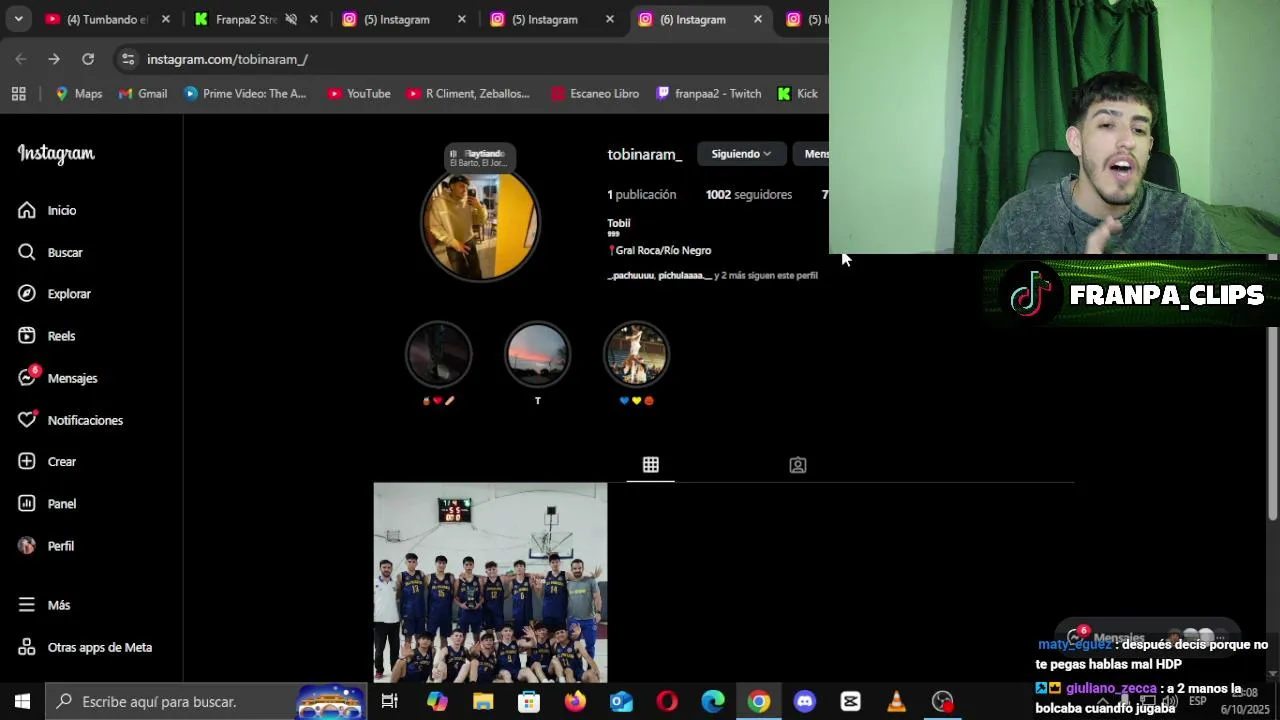The height and width of the screenshot is (720, 1280).
Task: Open Perfil avatar in sidebar
Action: click(46, 546)
